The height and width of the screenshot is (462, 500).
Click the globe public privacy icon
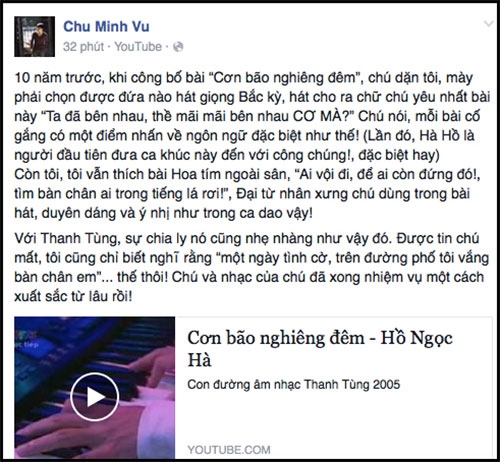[x=178, y=47]
